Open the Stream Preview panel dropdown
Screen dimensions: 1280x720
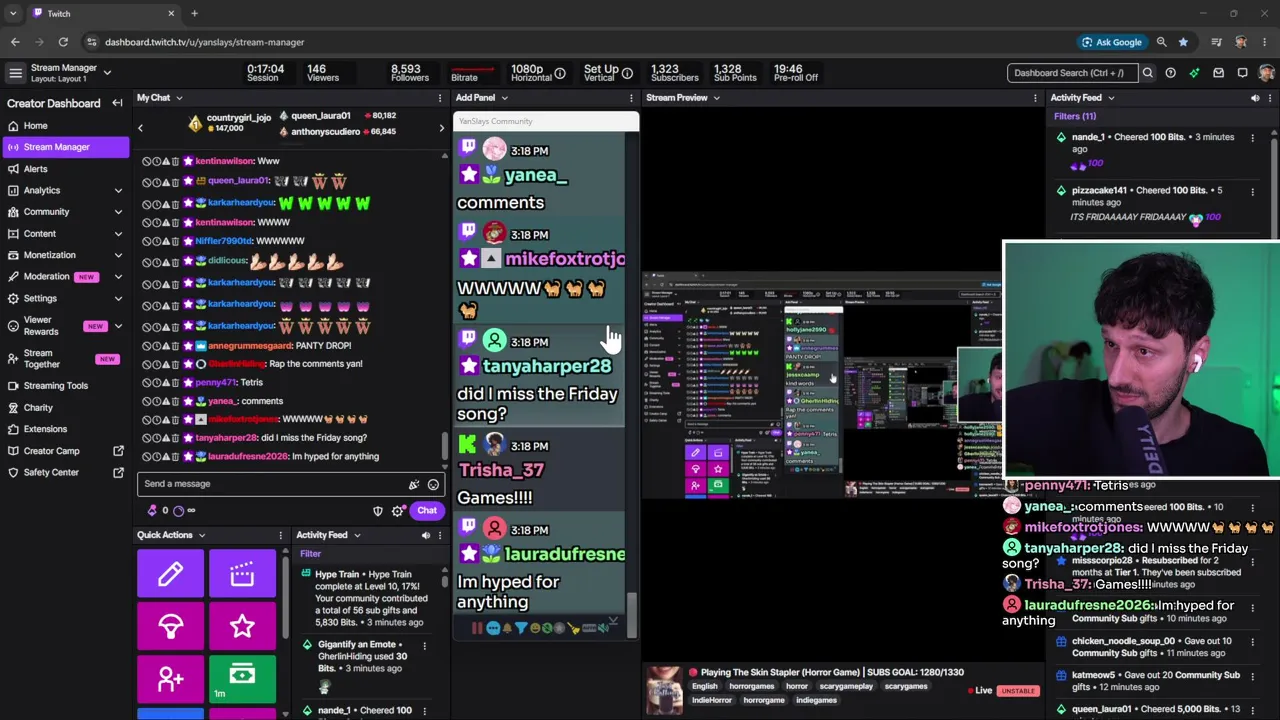(716, 98)
